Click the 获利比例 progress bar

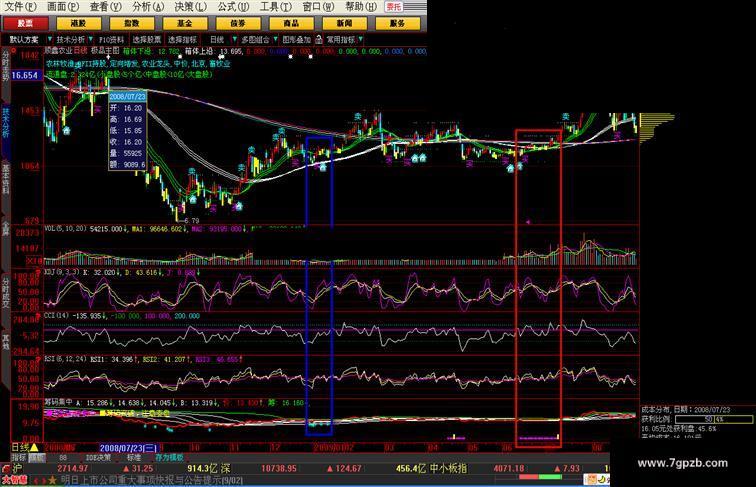click(x=714, y=419)
